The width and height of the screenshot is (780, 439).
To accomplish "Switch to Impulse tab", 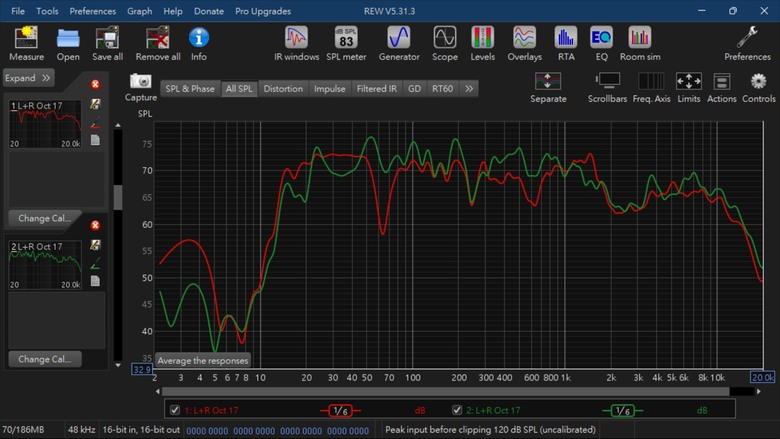I will point(329,88).
